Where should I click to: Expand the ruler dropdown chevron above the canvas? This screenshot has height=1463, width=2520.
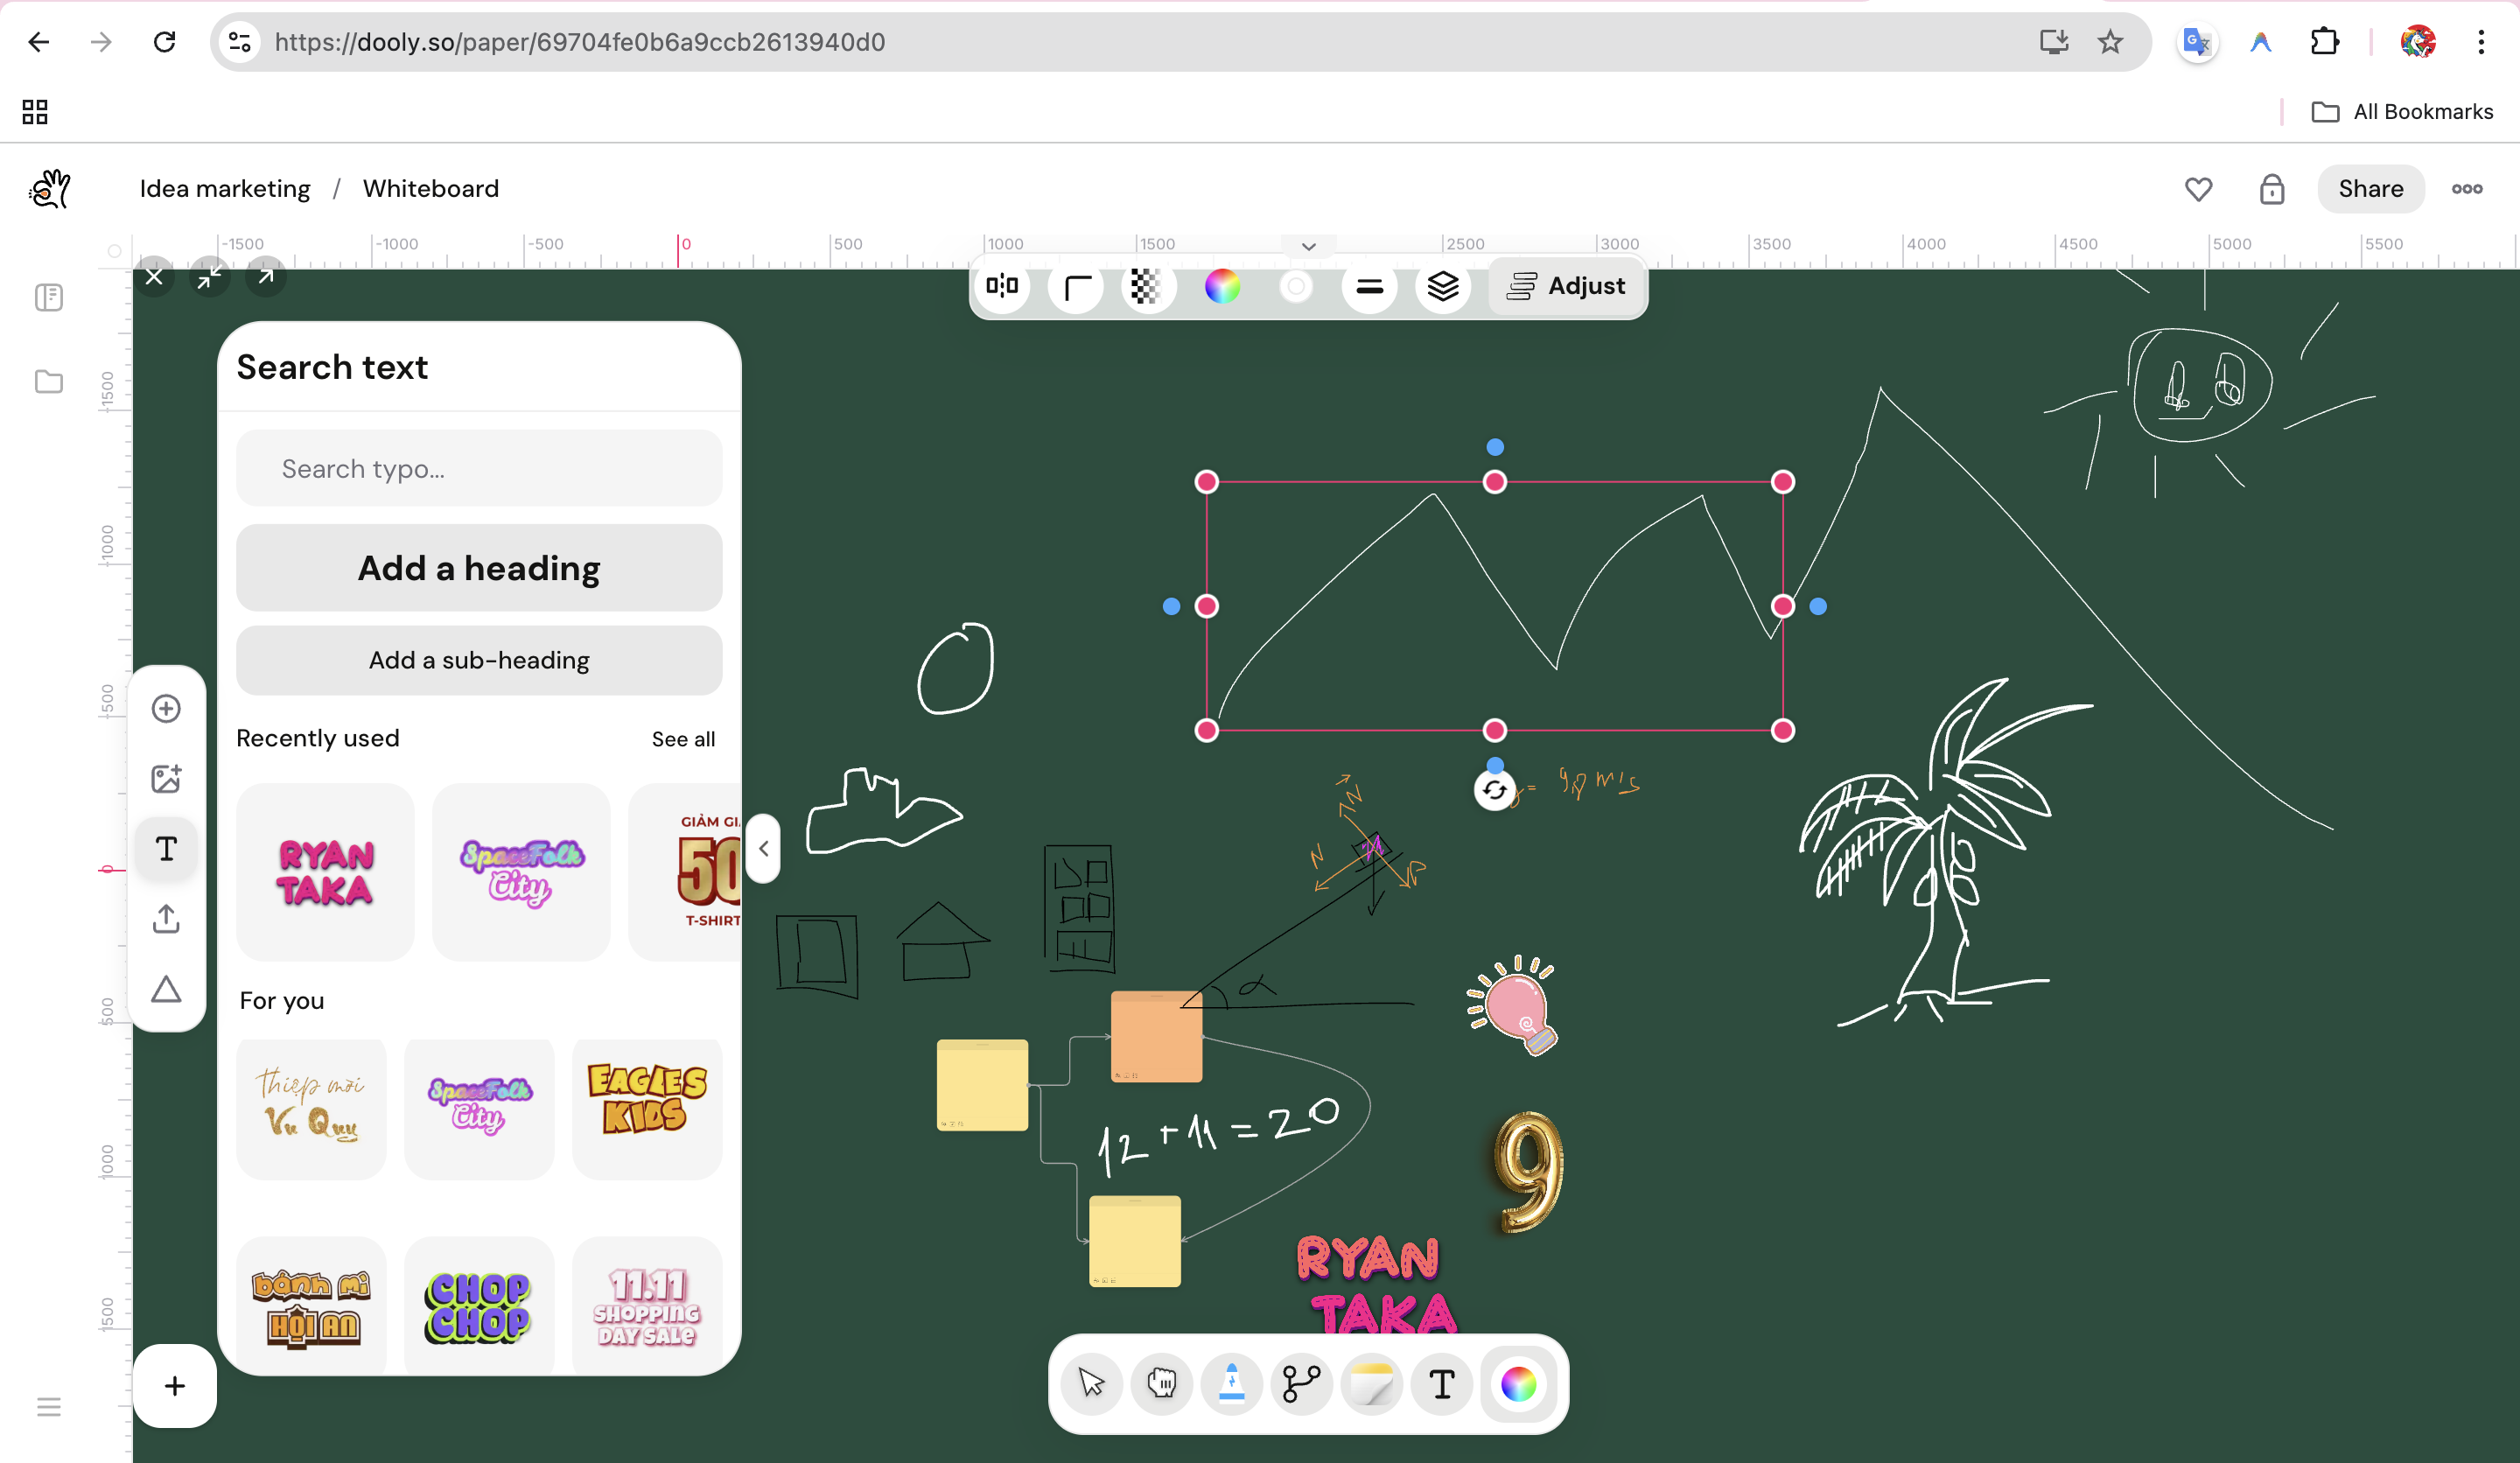point(1308,246)
